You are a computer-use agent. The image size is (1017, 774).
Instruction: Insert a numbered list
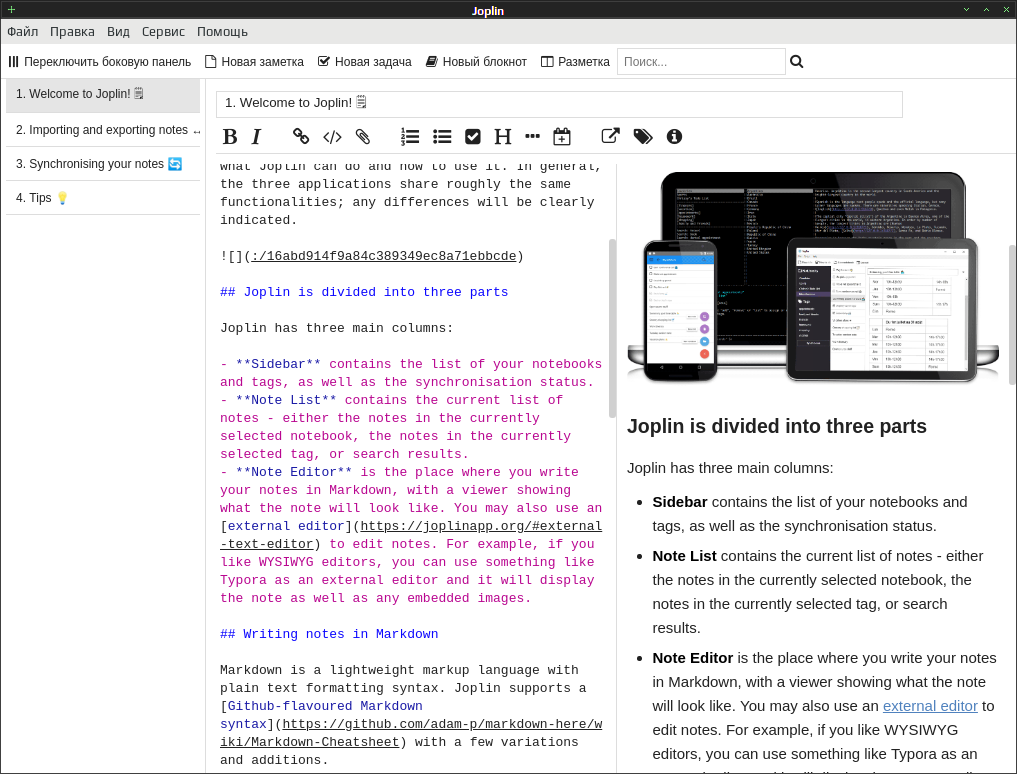(x=410, y=136)
